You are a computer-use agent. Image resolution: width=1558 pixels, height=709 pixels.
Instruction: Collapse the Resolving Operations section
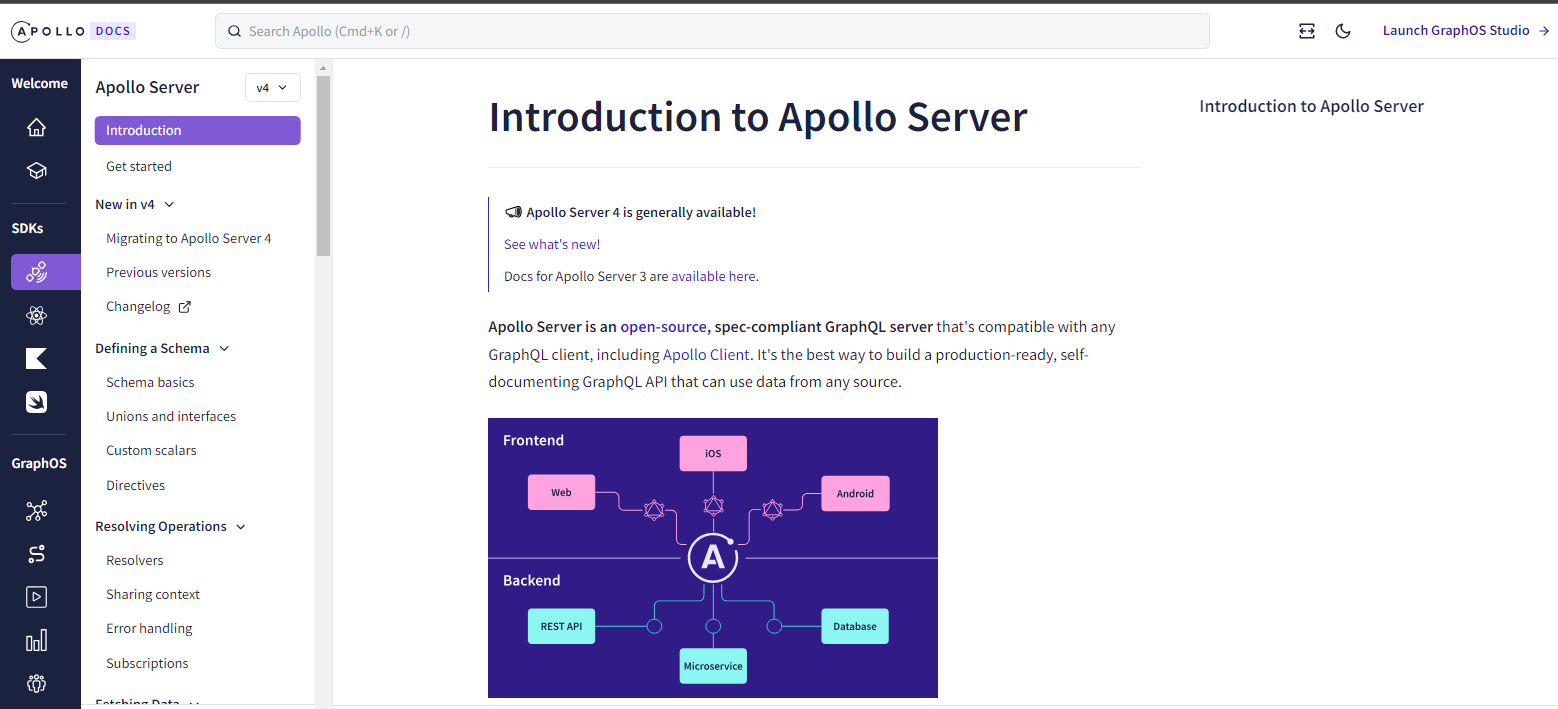click(x=171, y=526)
